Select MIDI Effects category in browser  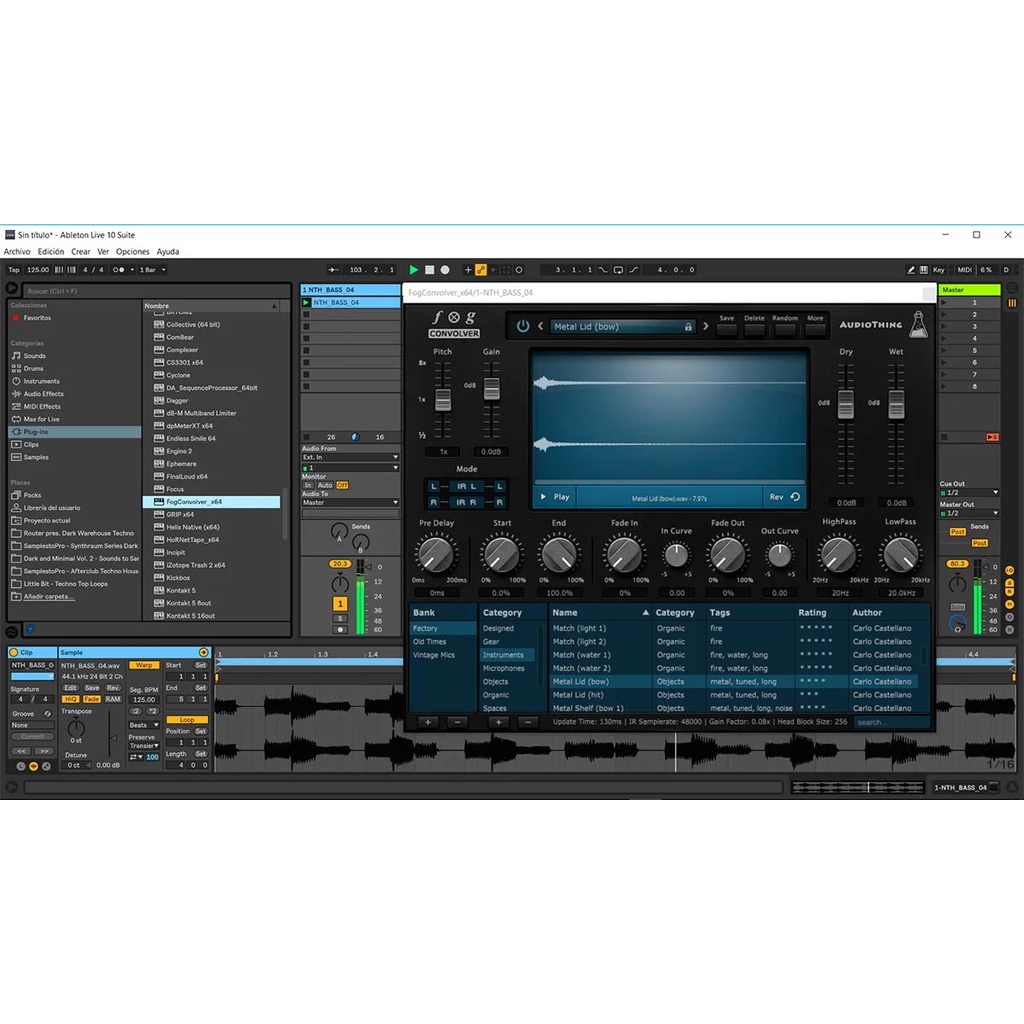[42, 407]
